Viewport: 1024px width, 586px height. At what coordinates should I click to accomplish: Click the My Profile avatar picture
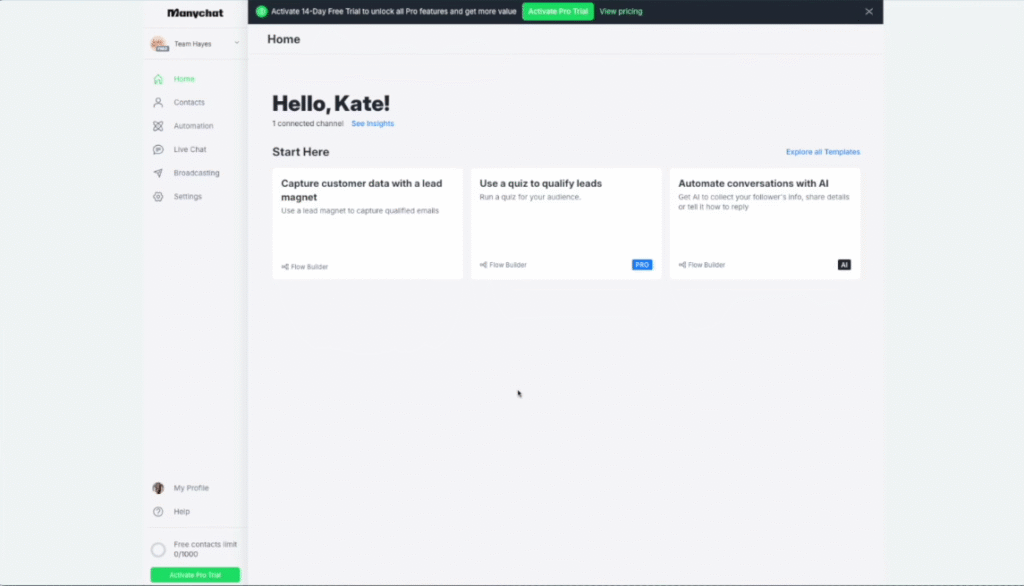pos(158,488)
